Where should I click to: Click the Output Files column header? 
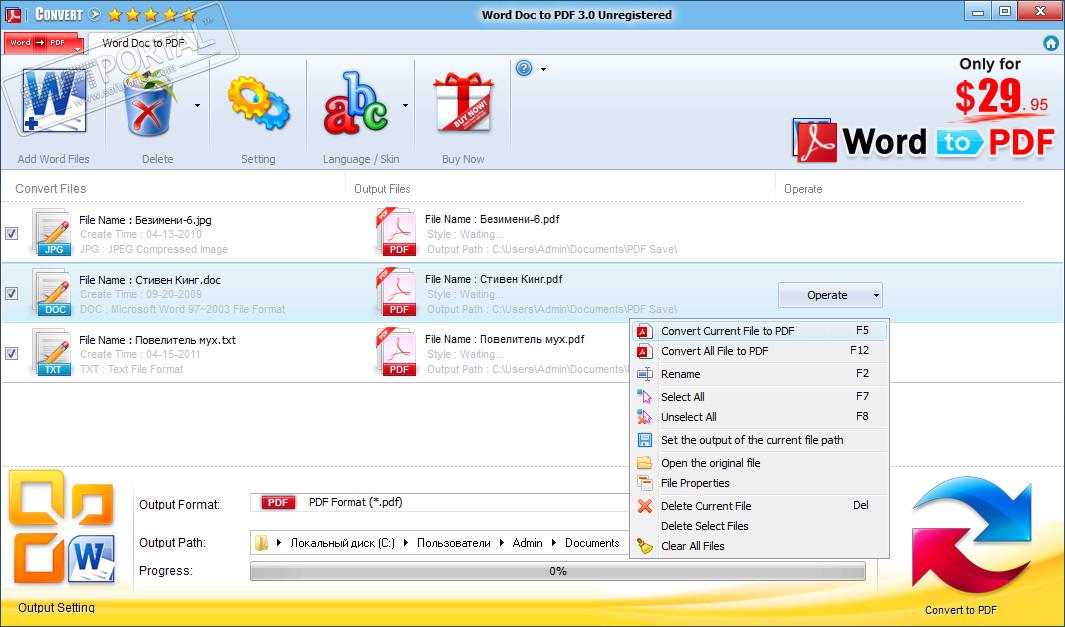tap(382, 189)
